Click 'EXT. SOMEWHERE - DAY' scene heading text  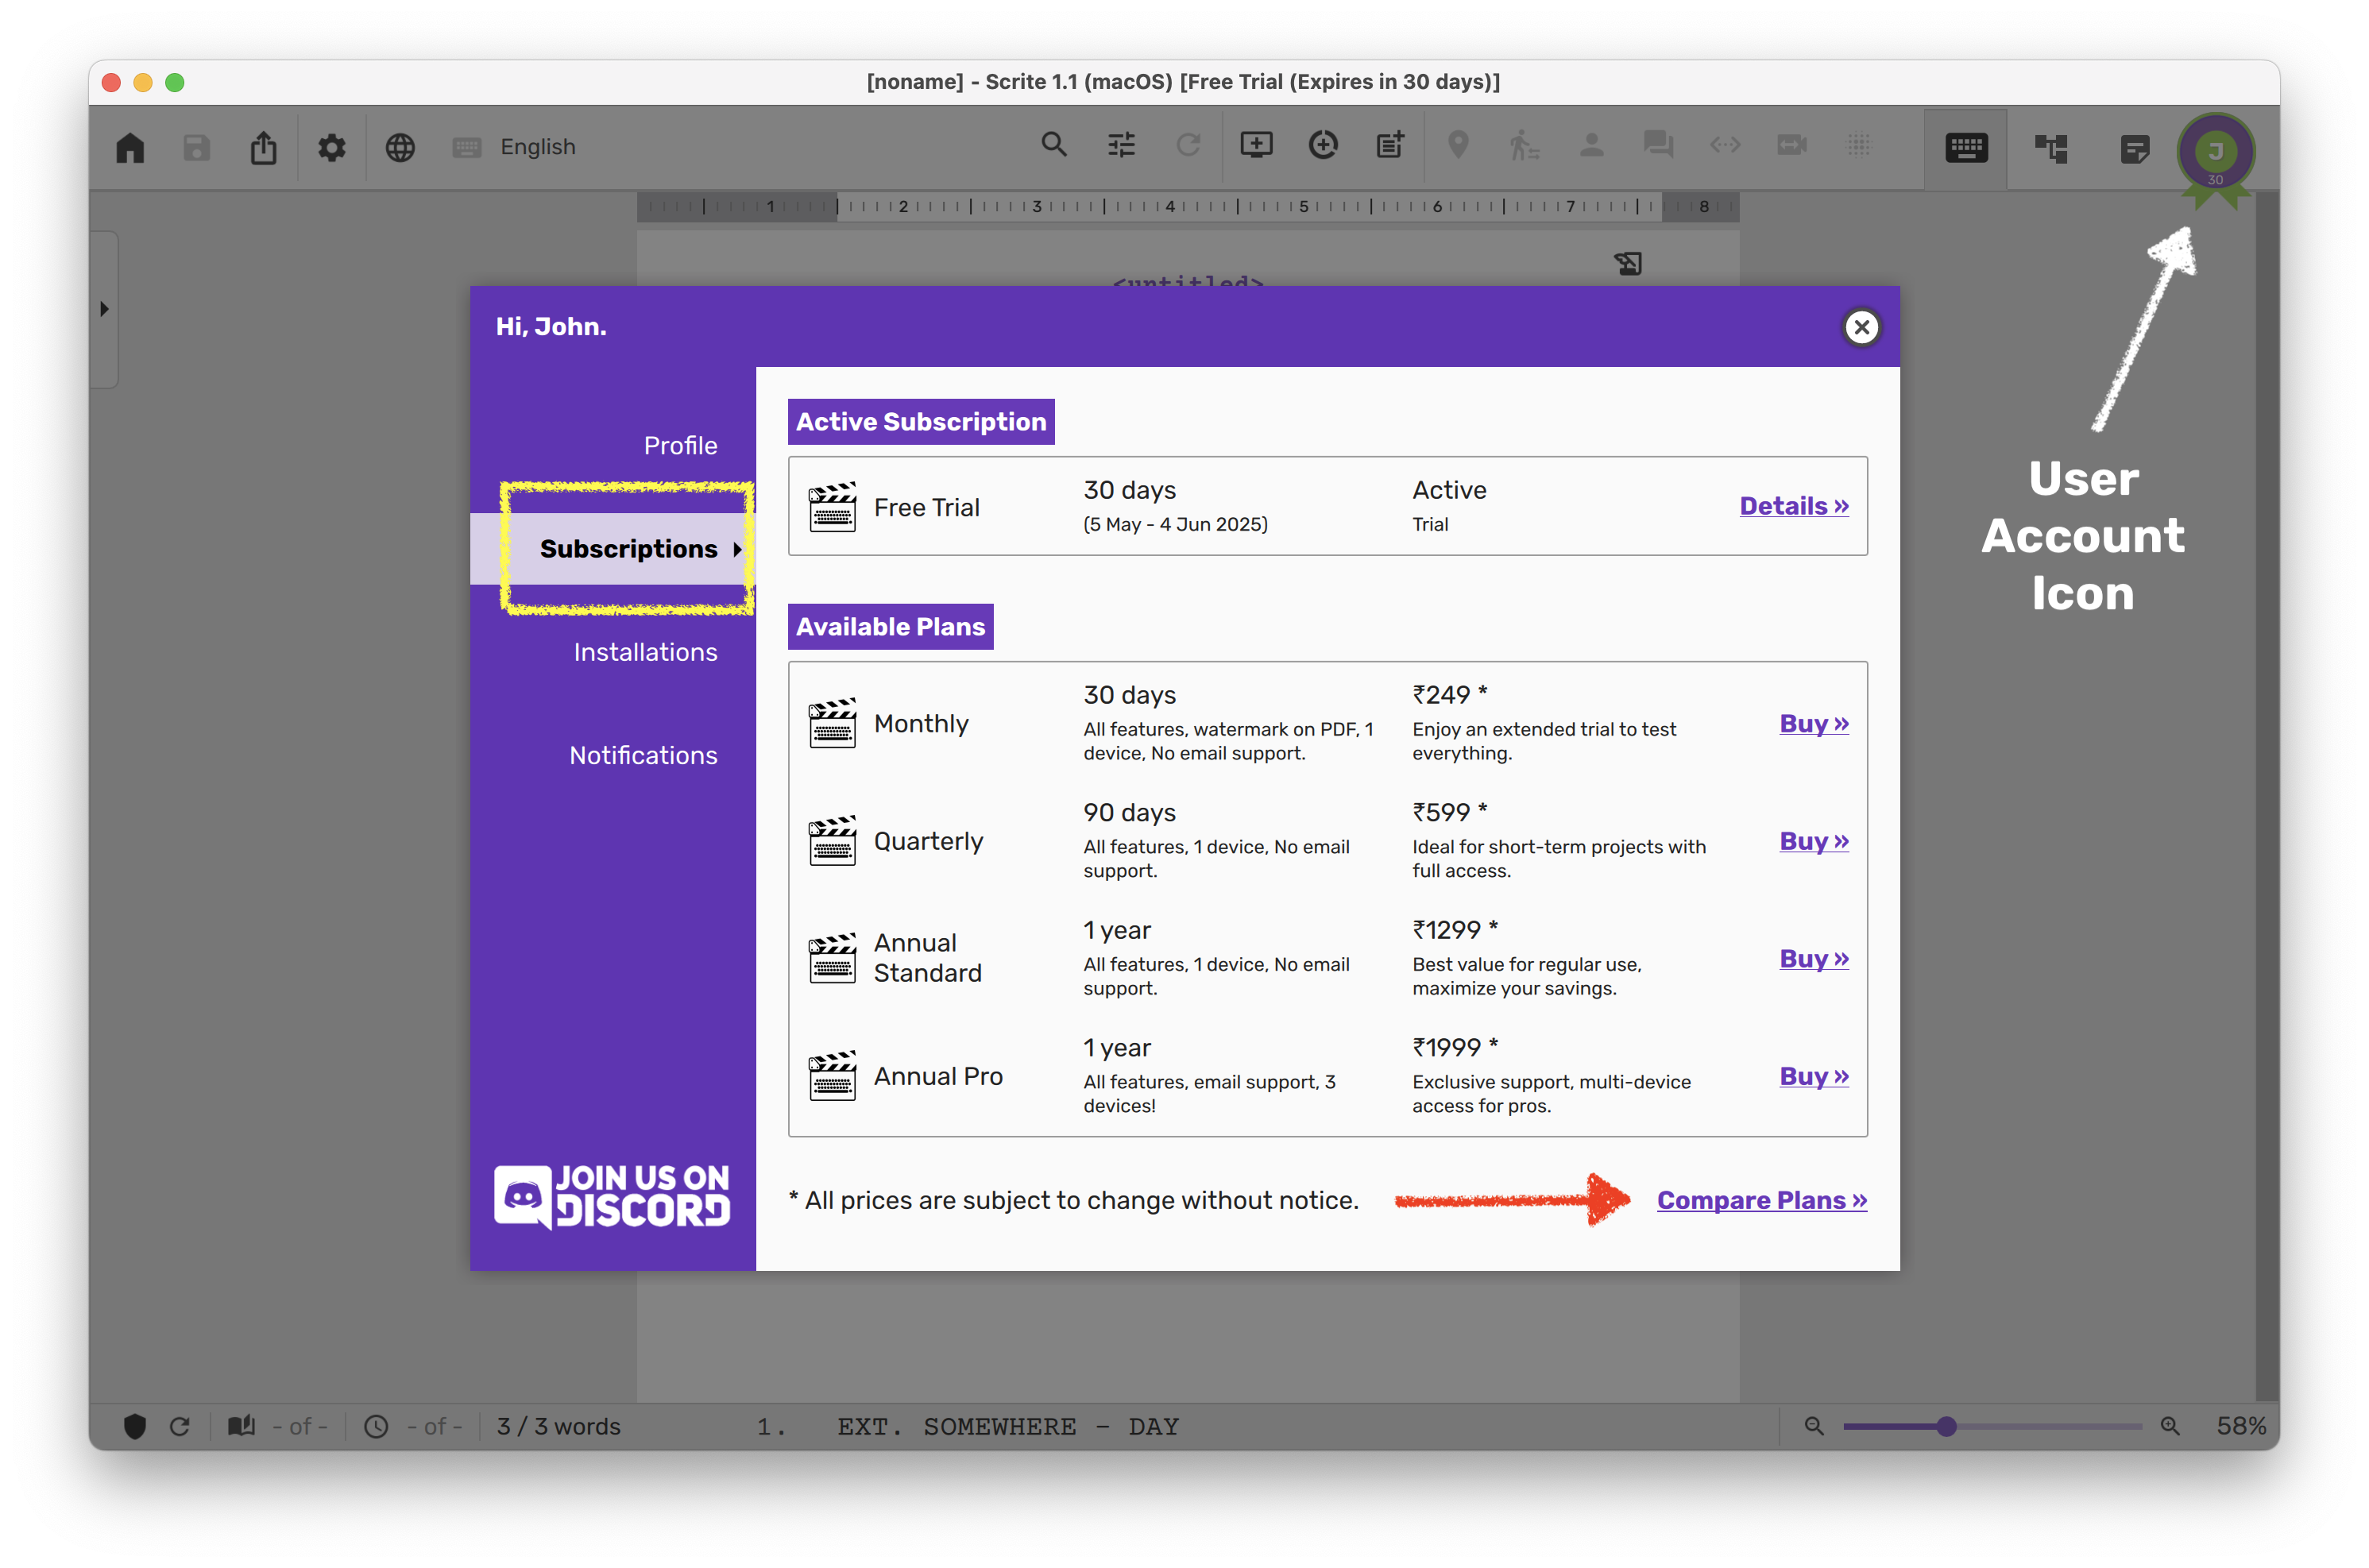tap(1008, 1426)
